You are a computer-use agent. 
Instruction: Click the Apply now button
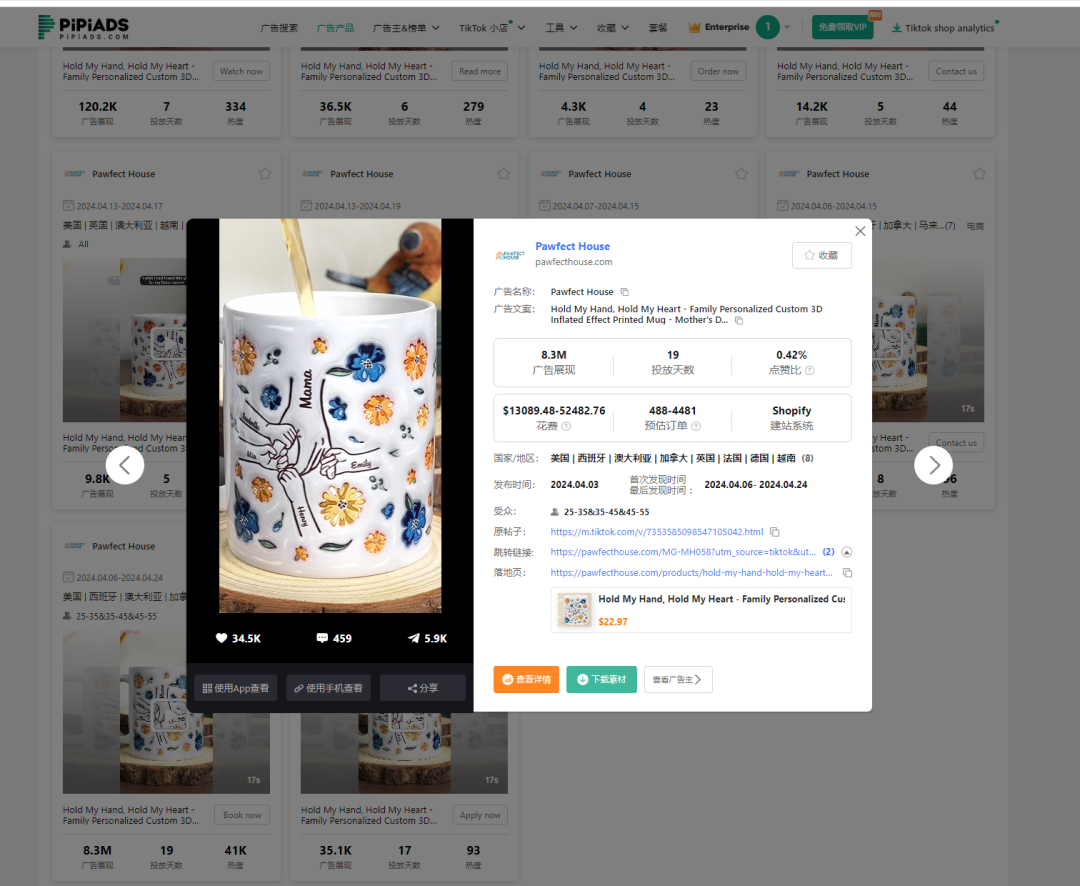coord(480,815)
